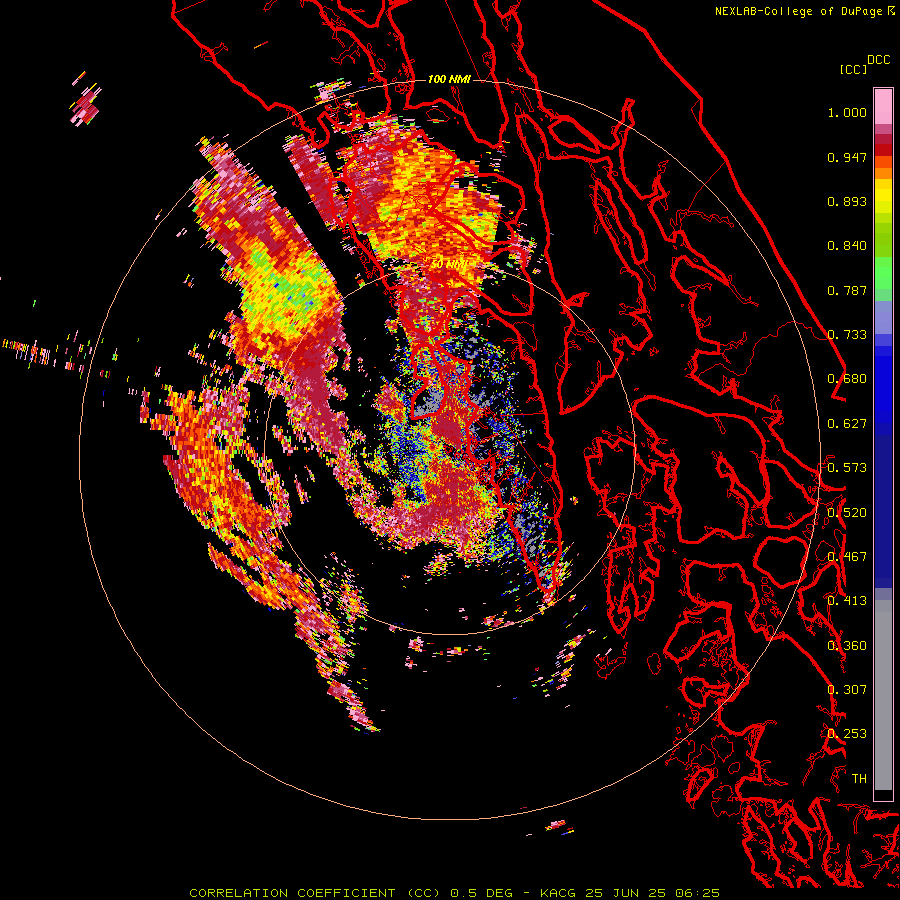Screen dimensions: 900x900
Task: Click the 0.413 scale value
Action: 847,601
